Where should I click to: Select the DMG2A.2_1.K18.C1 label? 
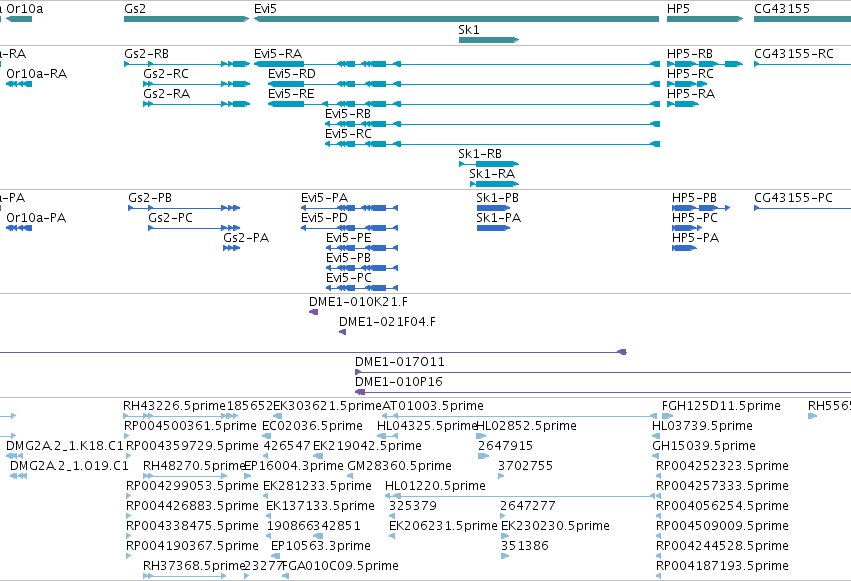(65, 446)
